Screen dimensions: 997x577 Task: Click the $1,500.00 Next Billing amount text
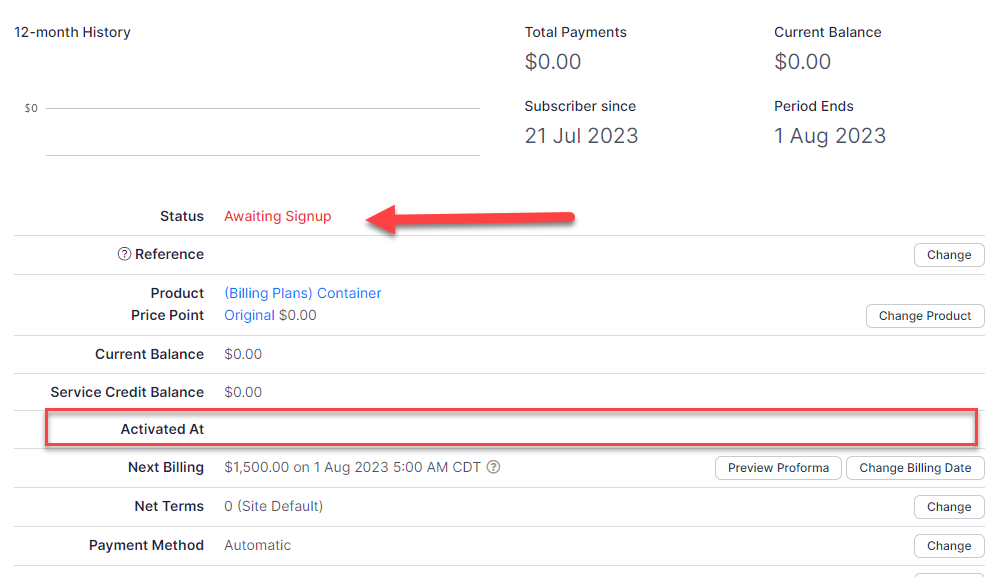pyautogui.click(x=256, y=467)
